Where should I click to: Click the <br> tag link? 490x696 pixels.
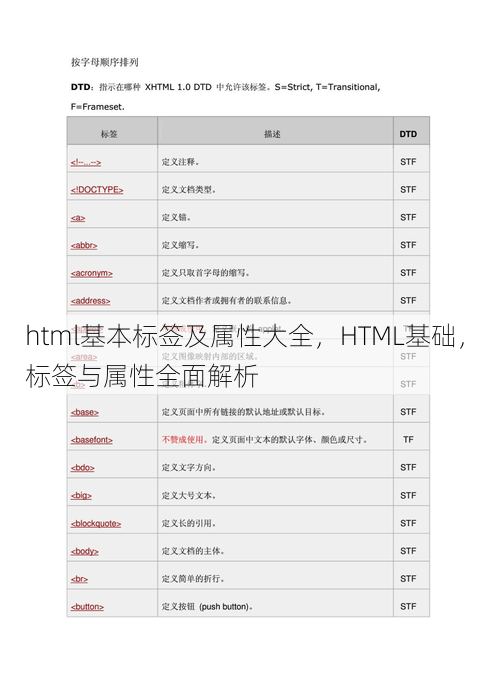(79, 579)
